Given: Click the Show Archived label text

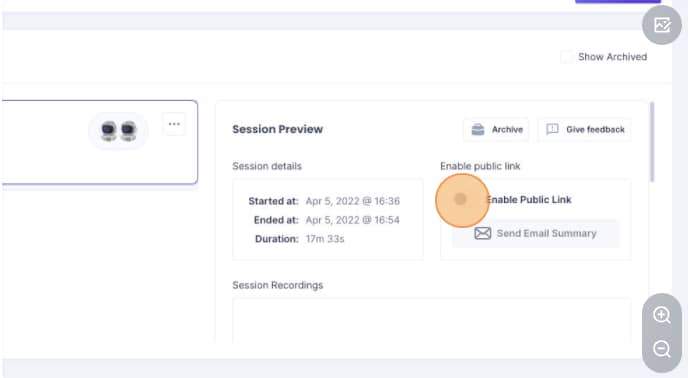Looking at the screenshot, I should pyautogui.click(x=612, y=57).
